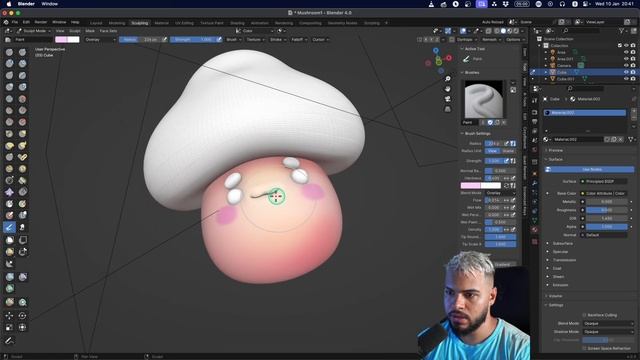Viewport: 640px width, 360px height.
Task: Open the Material properties tab icon
Action: 535,230
